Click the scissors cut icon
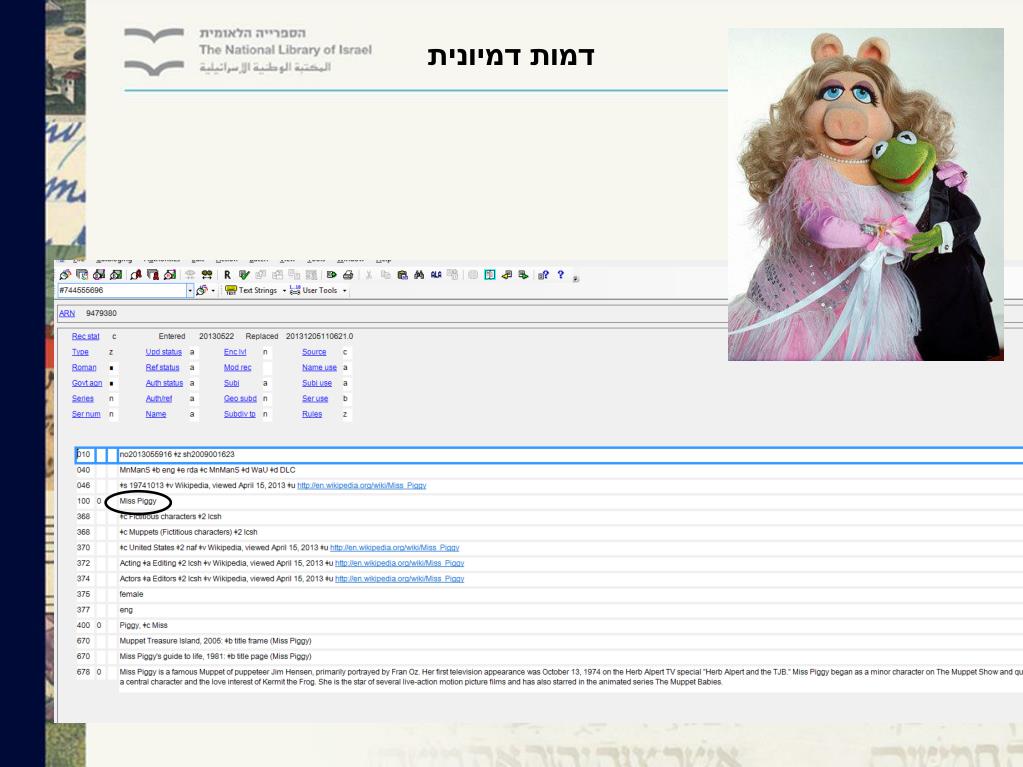The image size is (1023, 767). [369, 275]
